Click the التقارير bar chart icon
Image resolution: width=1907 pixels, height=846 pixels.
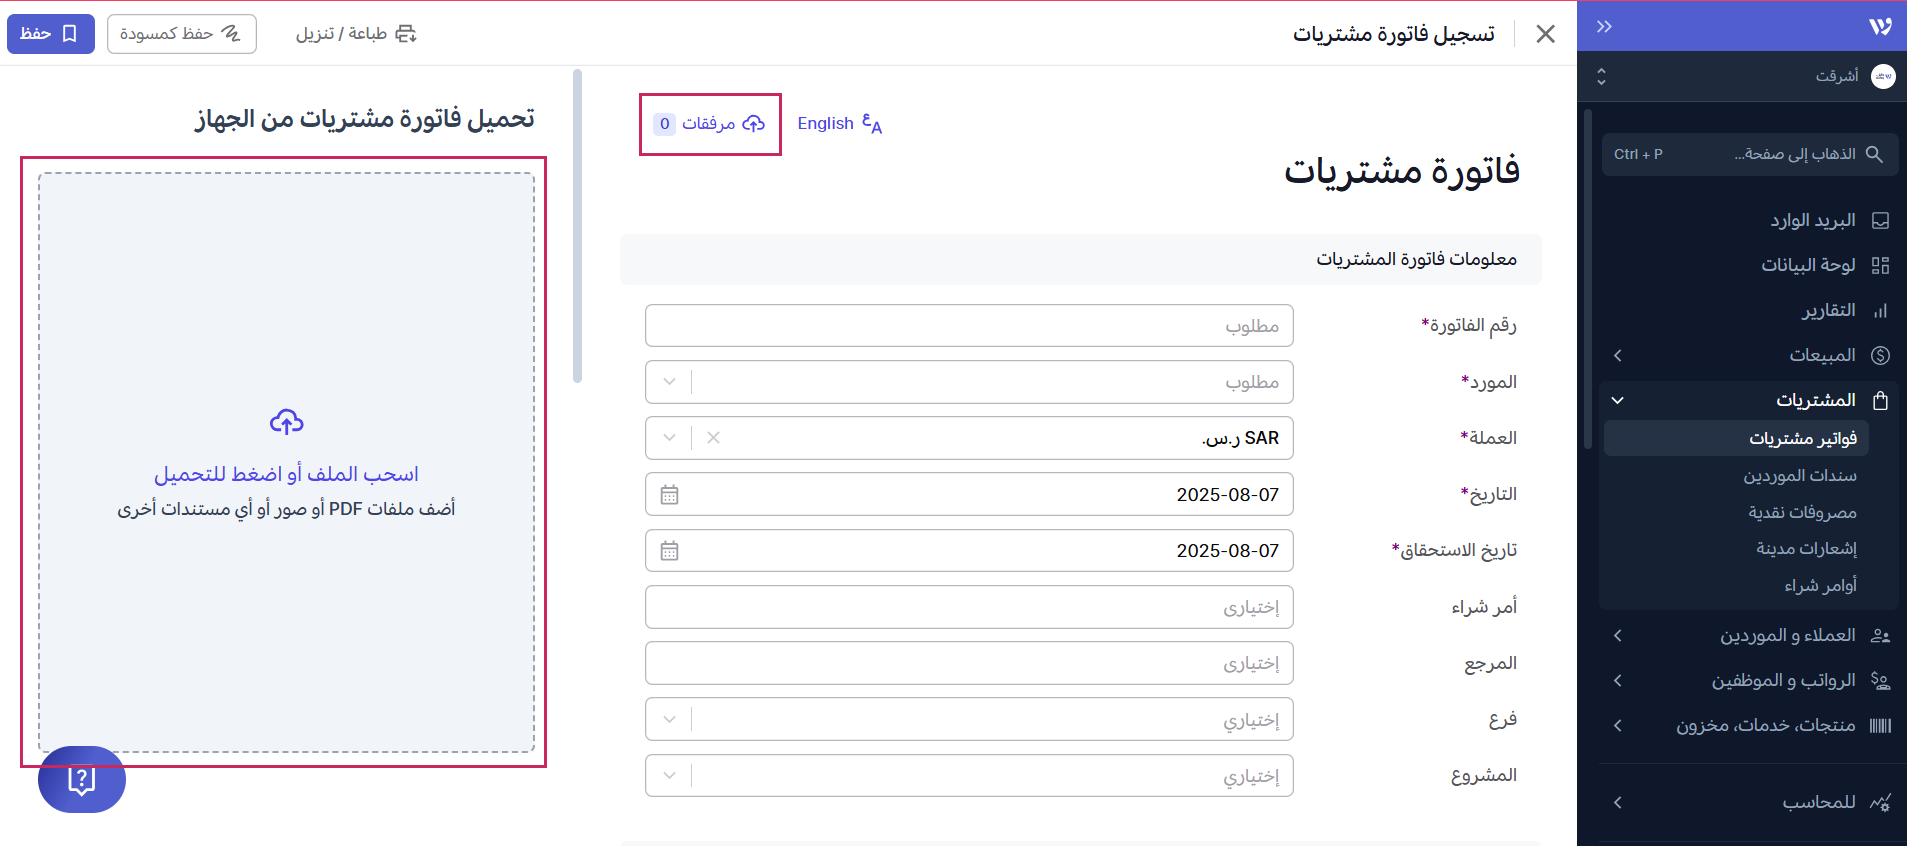1880,311
